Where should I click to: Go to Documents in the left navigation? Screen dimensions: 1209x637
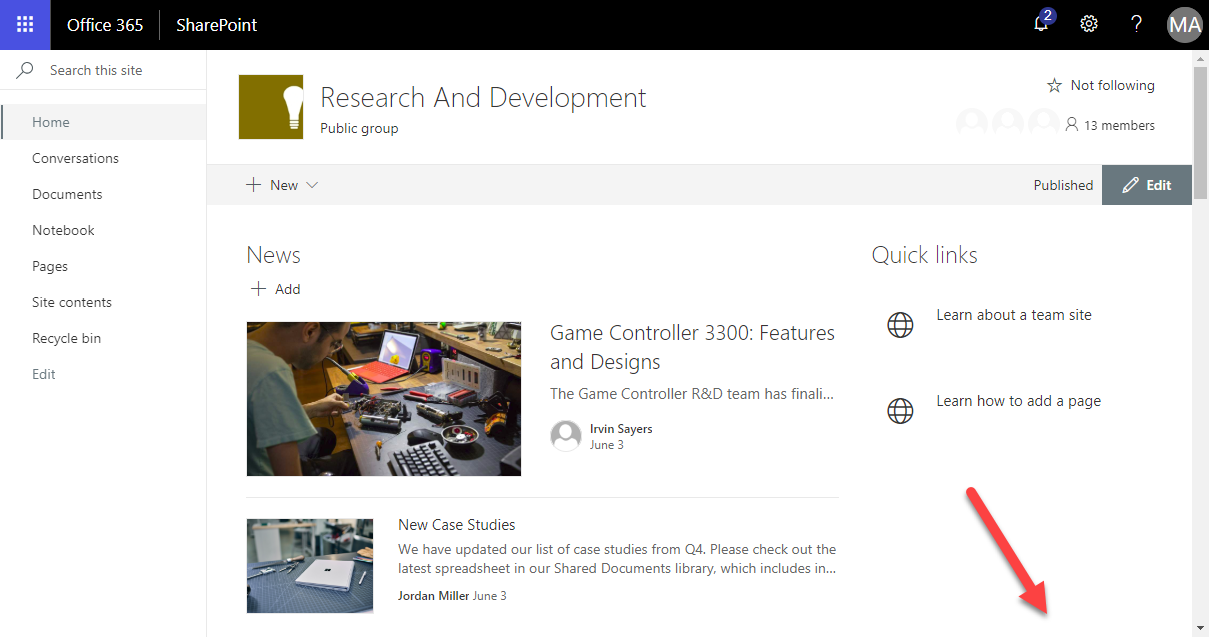[67, 194]
